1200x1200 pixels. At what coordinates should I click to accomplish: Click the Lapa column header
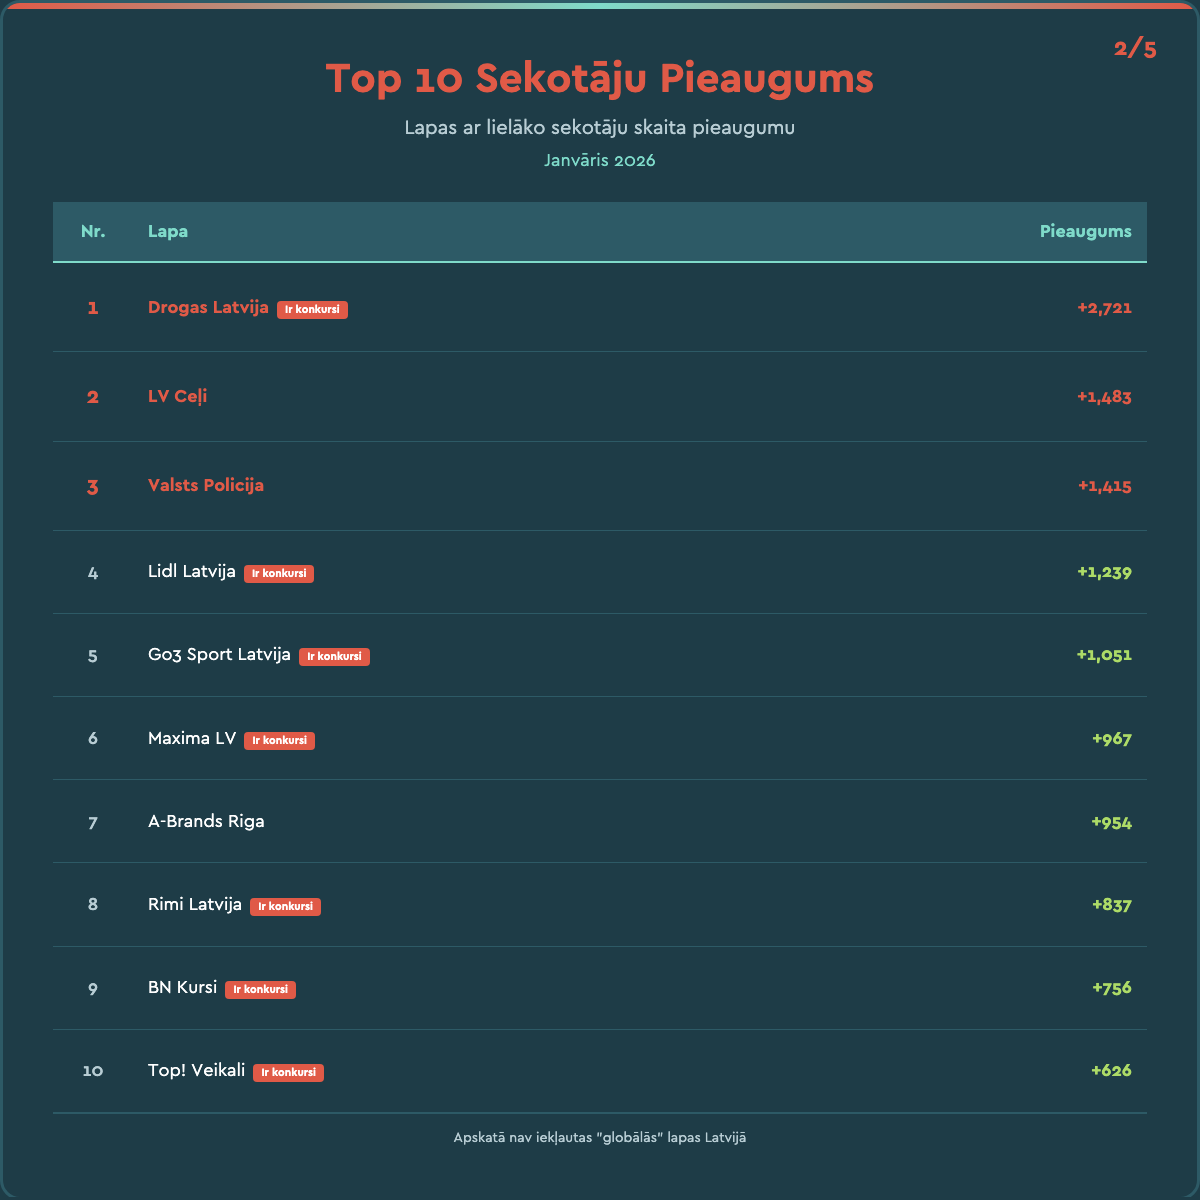click(168, 231)
